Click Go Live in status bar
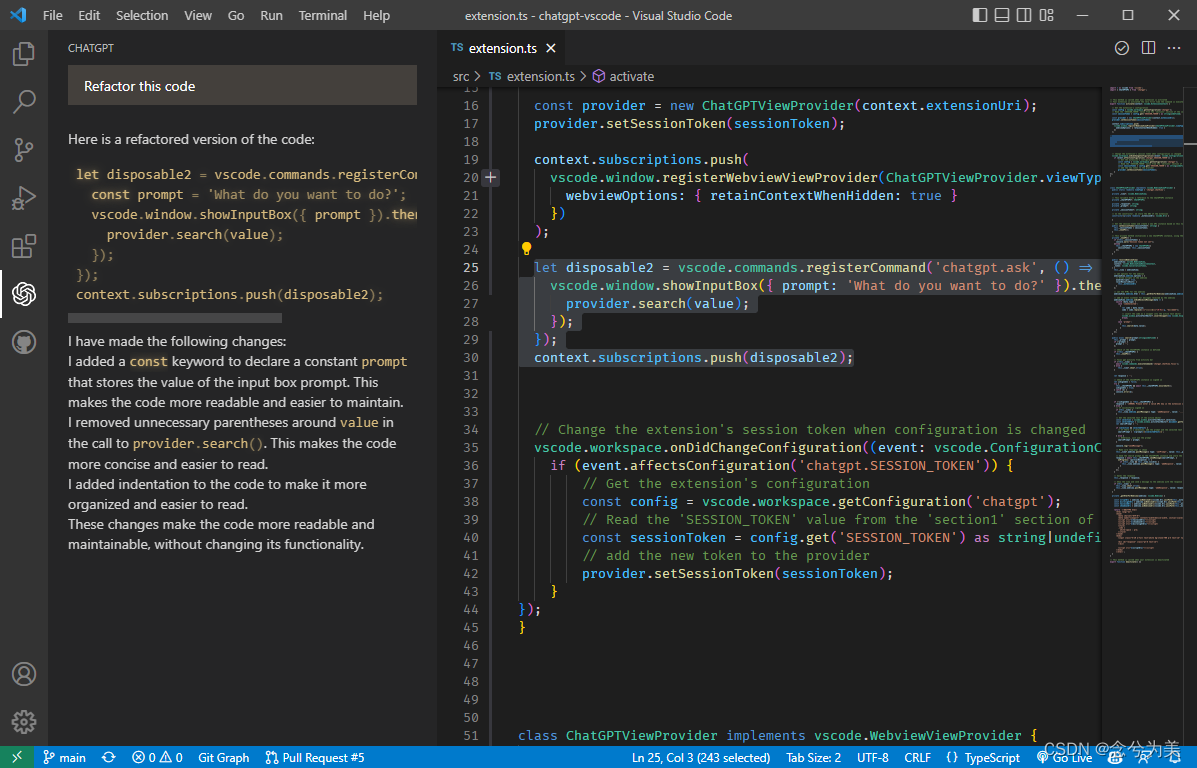1197x768 pixels. coord(1065,757)
